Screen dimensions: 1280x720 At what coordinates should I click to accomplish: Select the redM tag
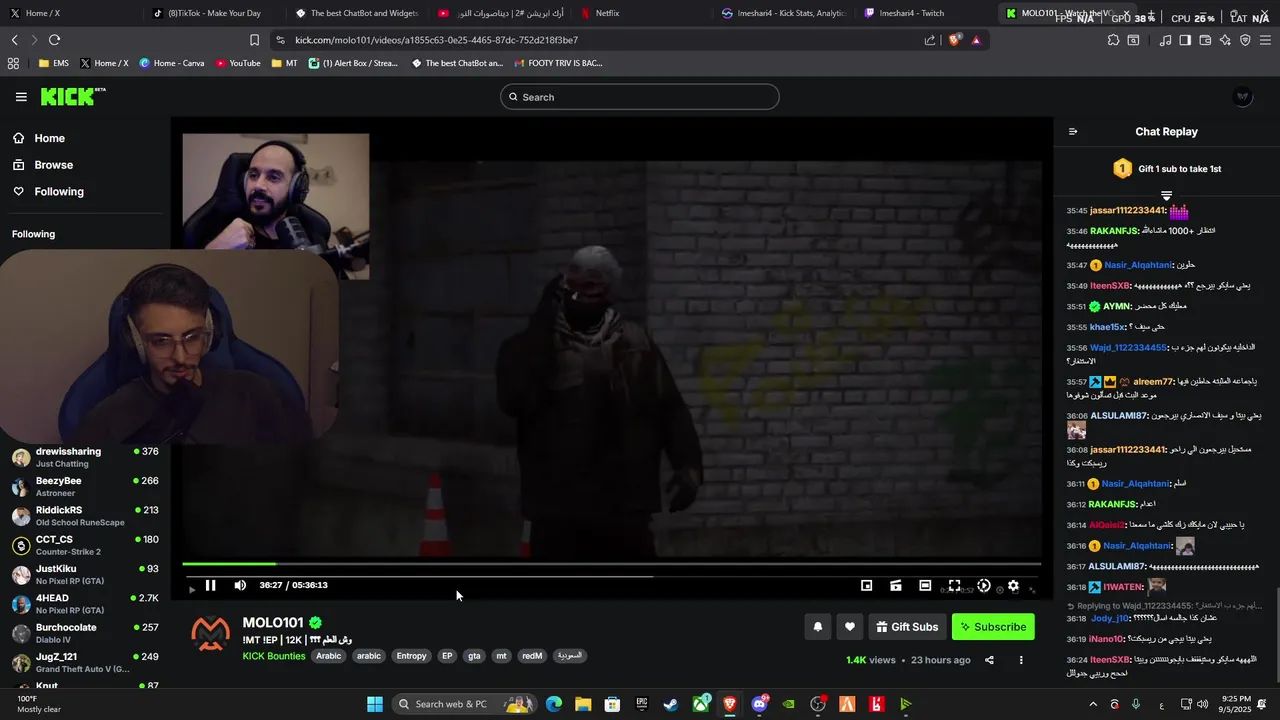(x=532, y=657)
